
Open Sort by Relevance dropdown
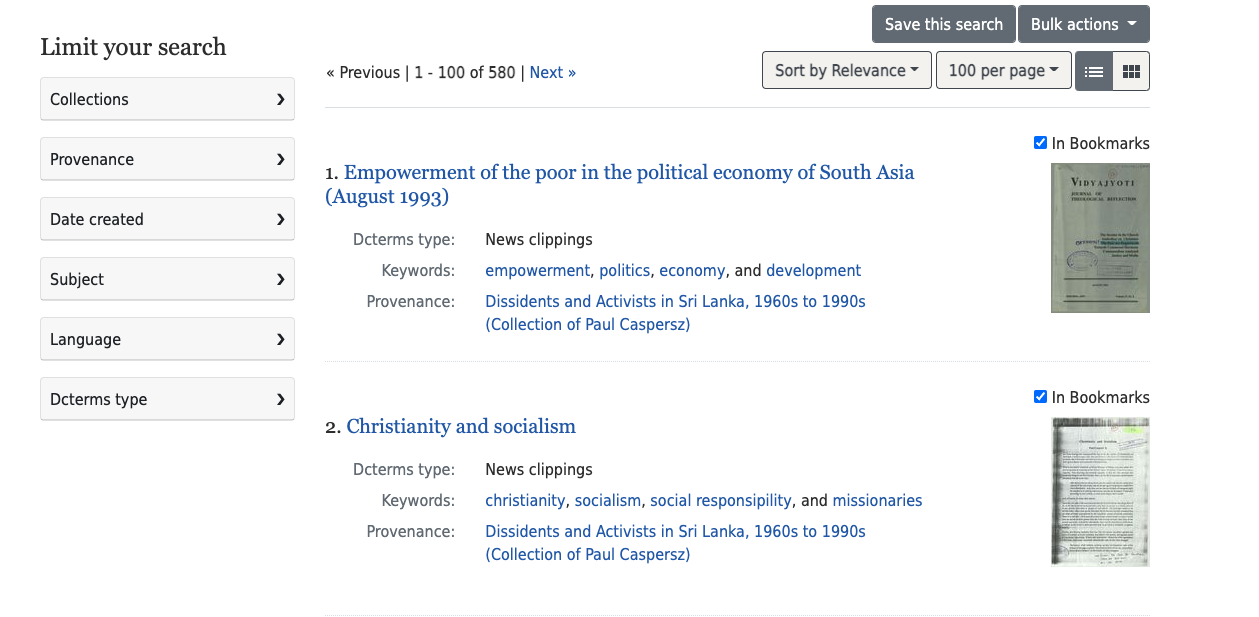point(846,70)
